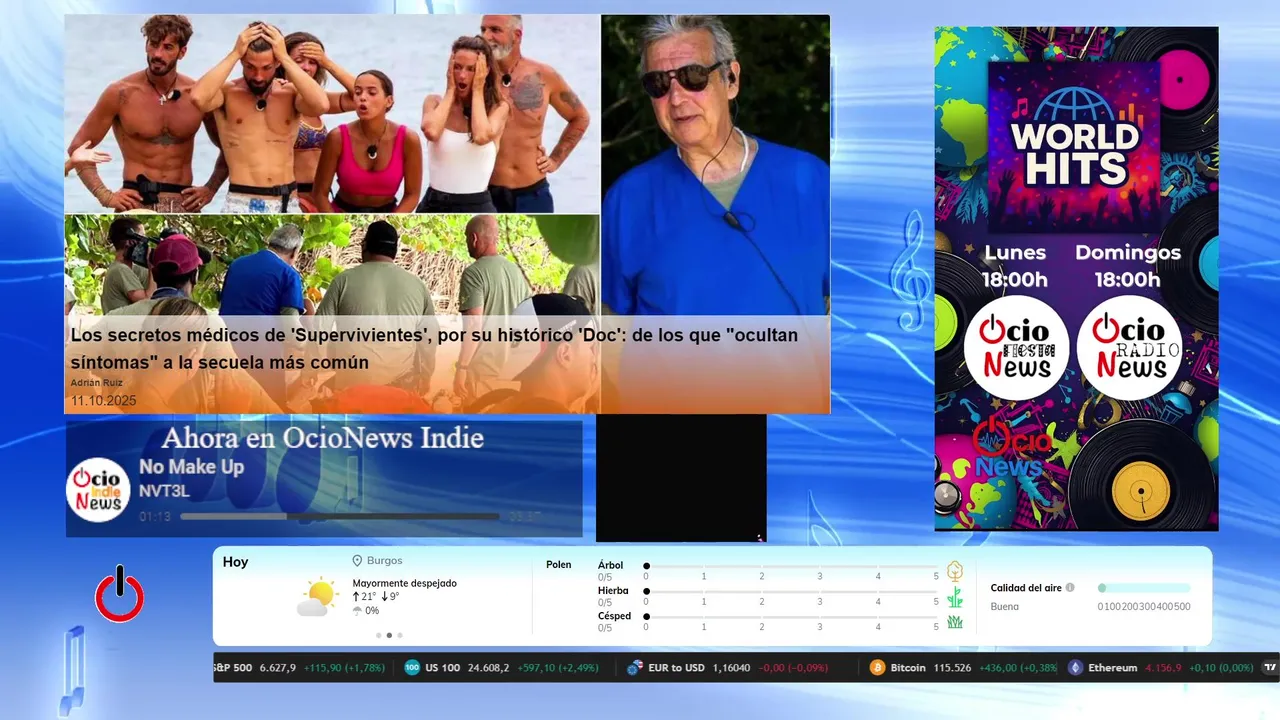
Task: Select the middle weather carousel dot
Action: 389,635
